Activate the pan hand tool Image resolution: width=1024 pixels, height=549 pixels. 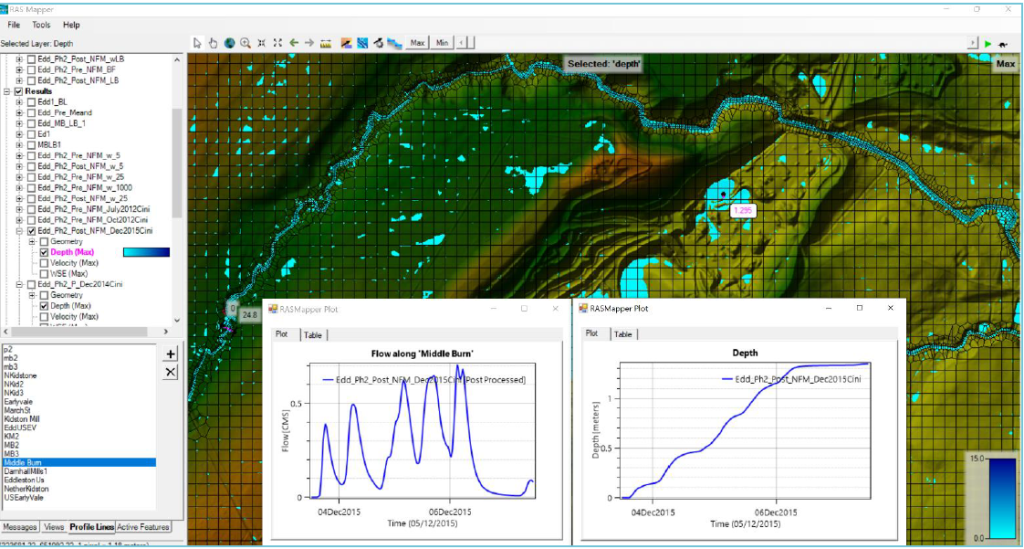tap(213, 43)
